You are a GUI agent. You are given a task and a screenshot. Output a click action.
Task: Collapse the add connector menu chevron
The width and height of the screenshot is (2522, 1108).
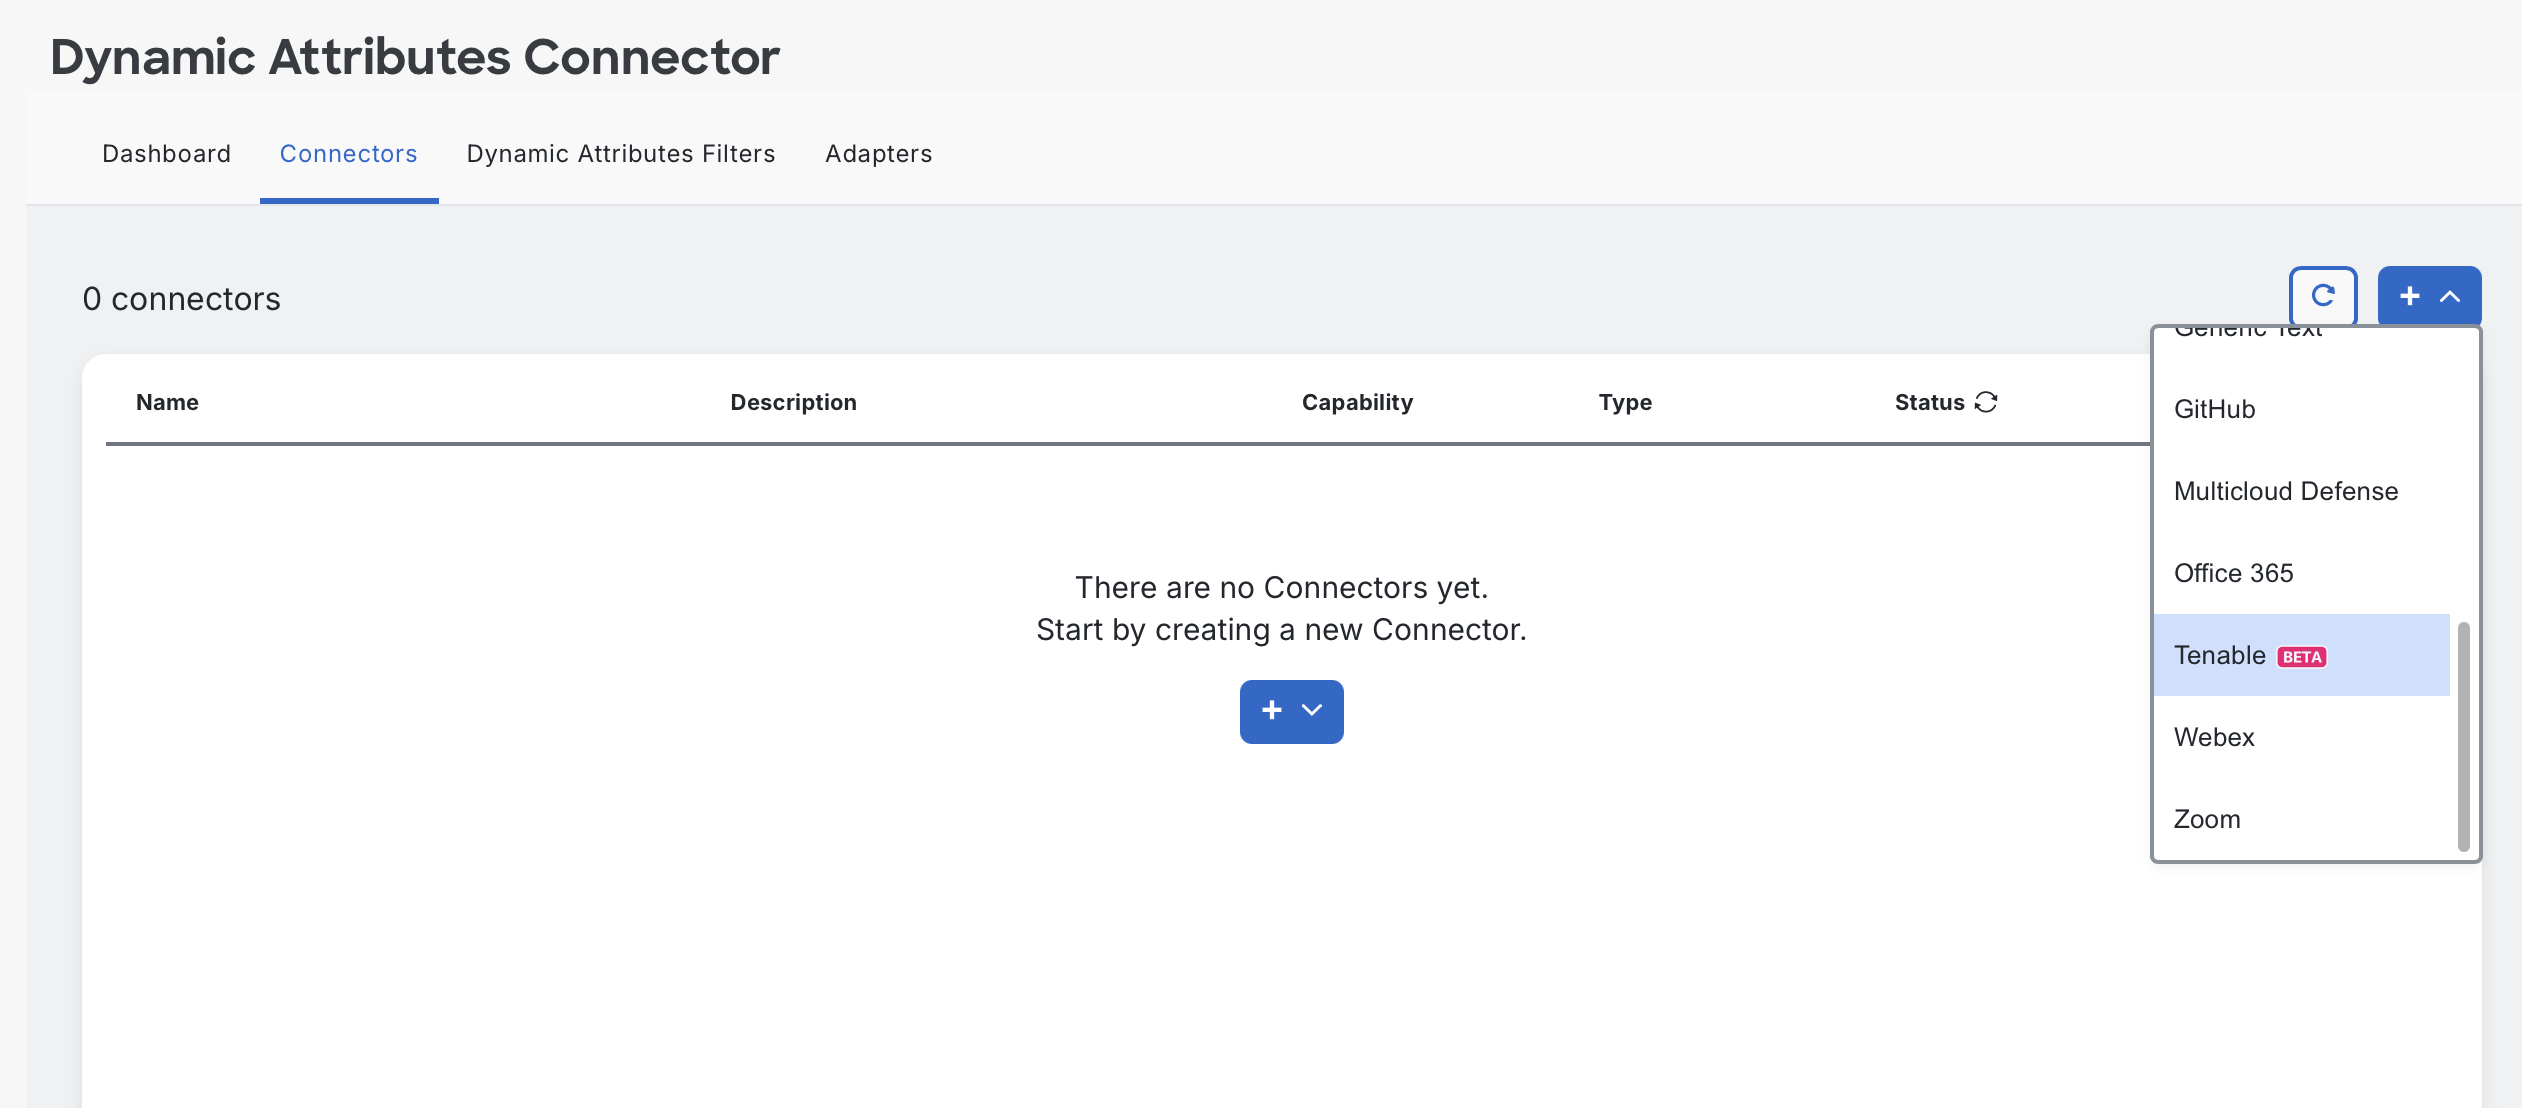(2450, 296)
